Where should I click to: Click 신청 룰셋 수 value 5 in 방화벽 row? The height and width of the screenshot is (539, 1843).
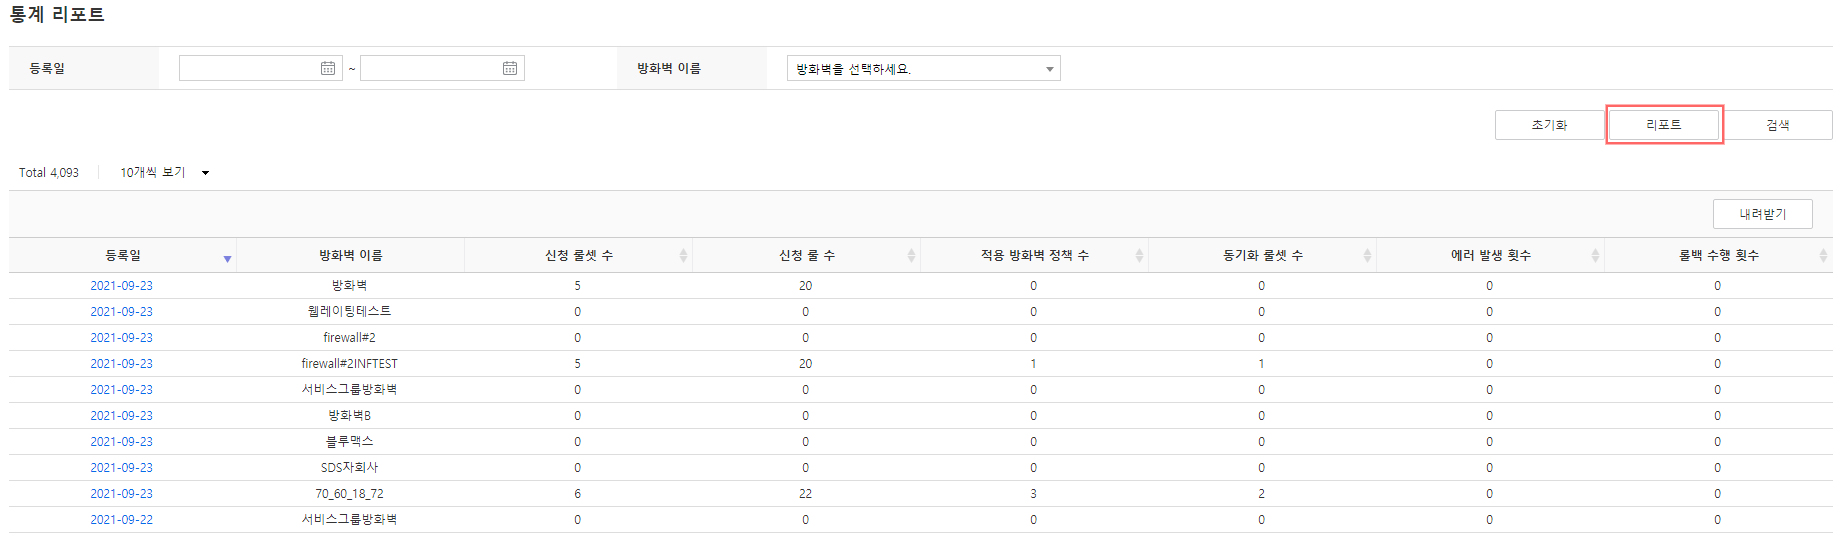[x=578, y=286]
